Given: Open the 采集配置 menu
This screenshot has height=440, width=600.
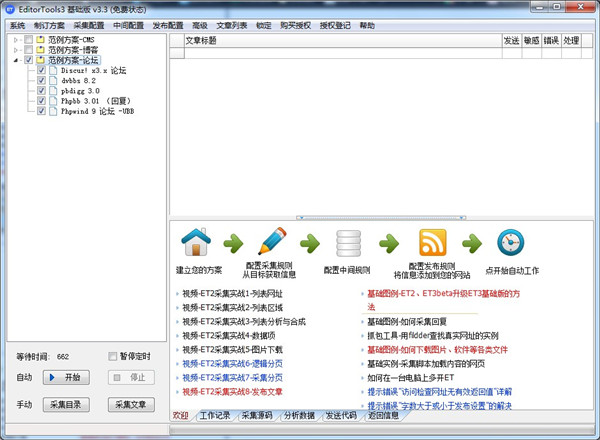Looking at the screenshot, I should tap(89, 26).
